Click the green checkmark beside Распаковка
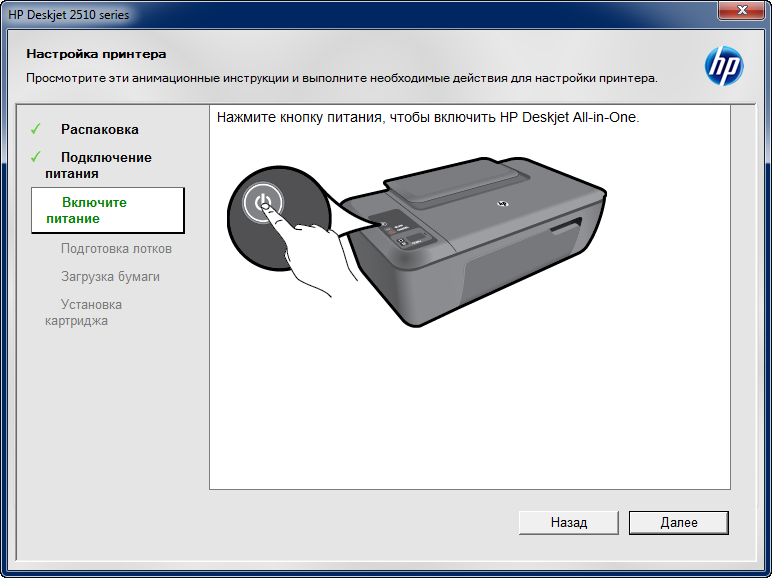 pos(35,129)
